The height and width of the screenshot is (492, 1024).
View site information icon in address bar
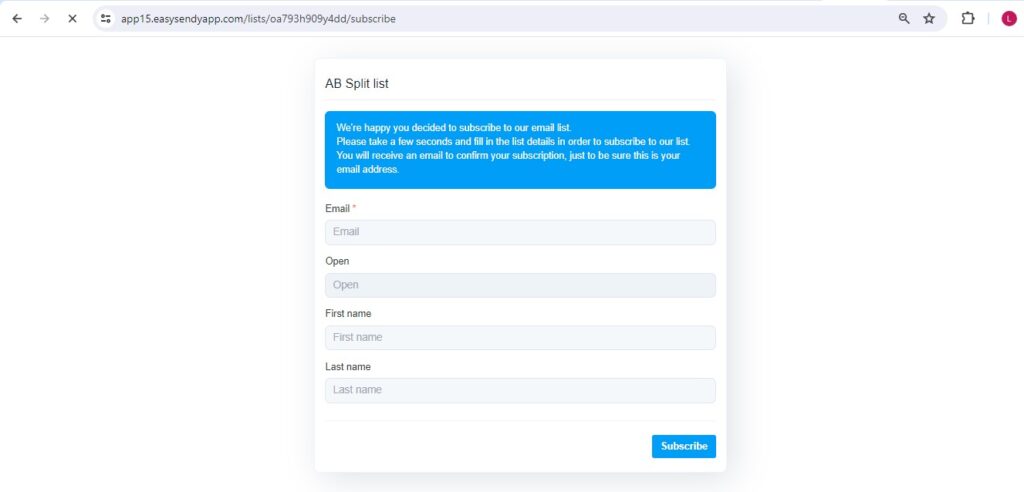[106, 18]
